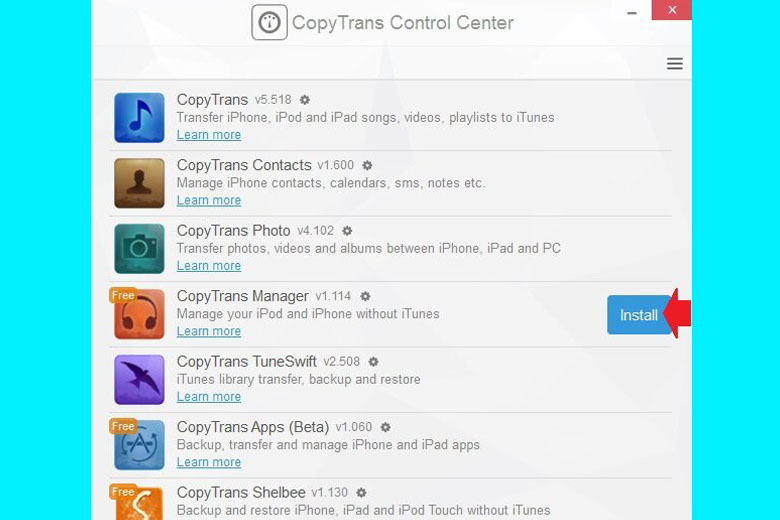Click the Free badge on CopyTrans Shelbee
The height and width of the screenshot is (520, 780).
click(x=123, y=492)
